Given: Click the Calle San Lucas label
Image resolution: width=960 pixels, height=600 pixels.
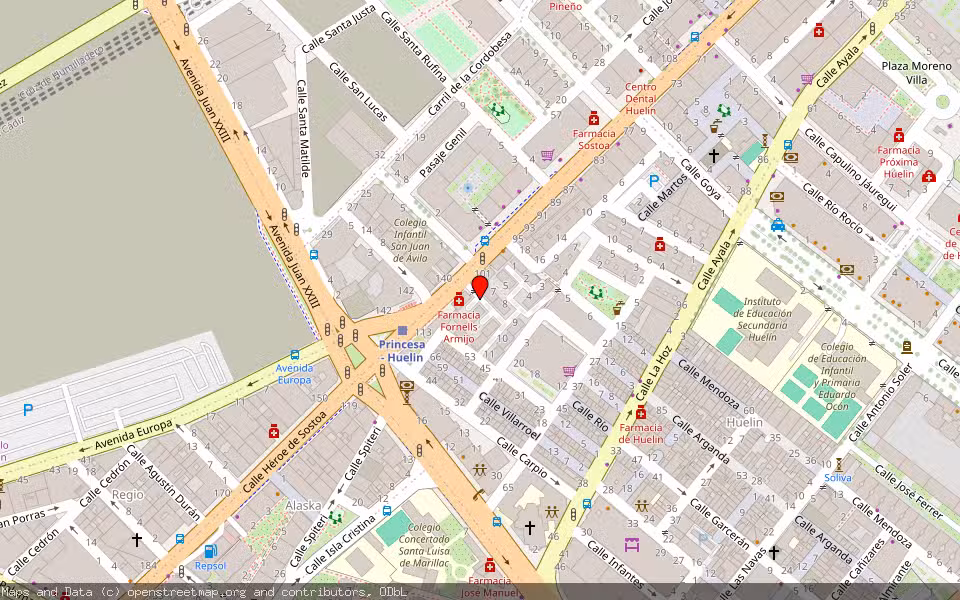Looking at the screenshot, I should click(358, 91).
